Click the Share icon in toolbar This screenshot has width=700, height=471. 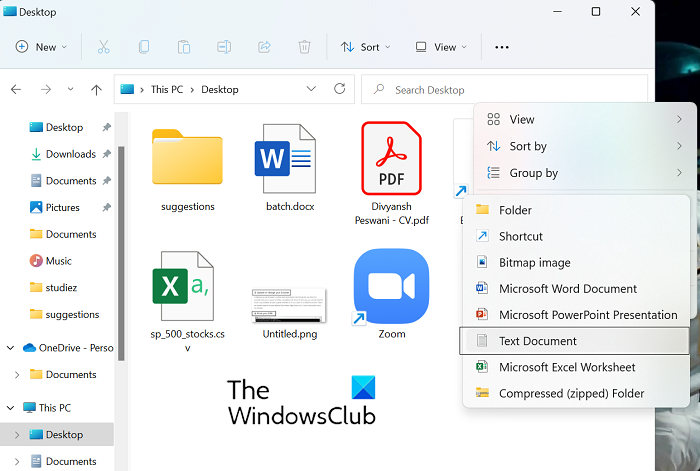pos(264,47)
